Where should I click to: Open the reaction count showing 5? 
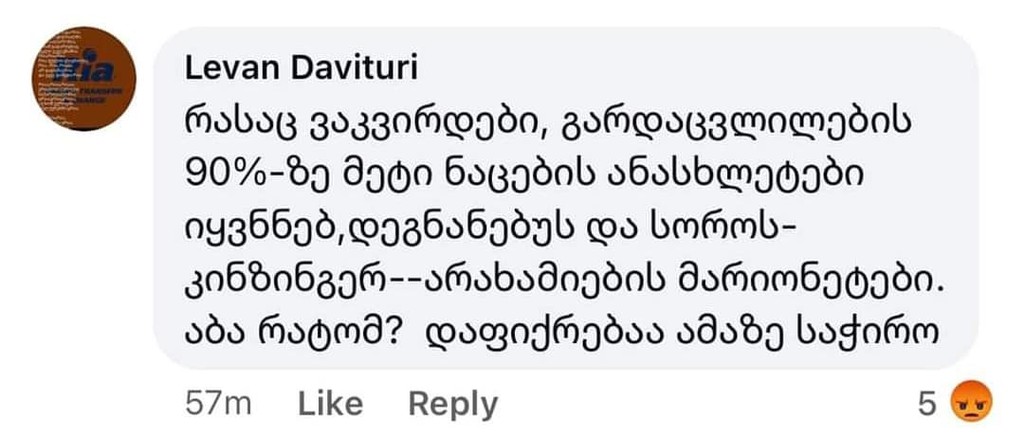point(927,404)
